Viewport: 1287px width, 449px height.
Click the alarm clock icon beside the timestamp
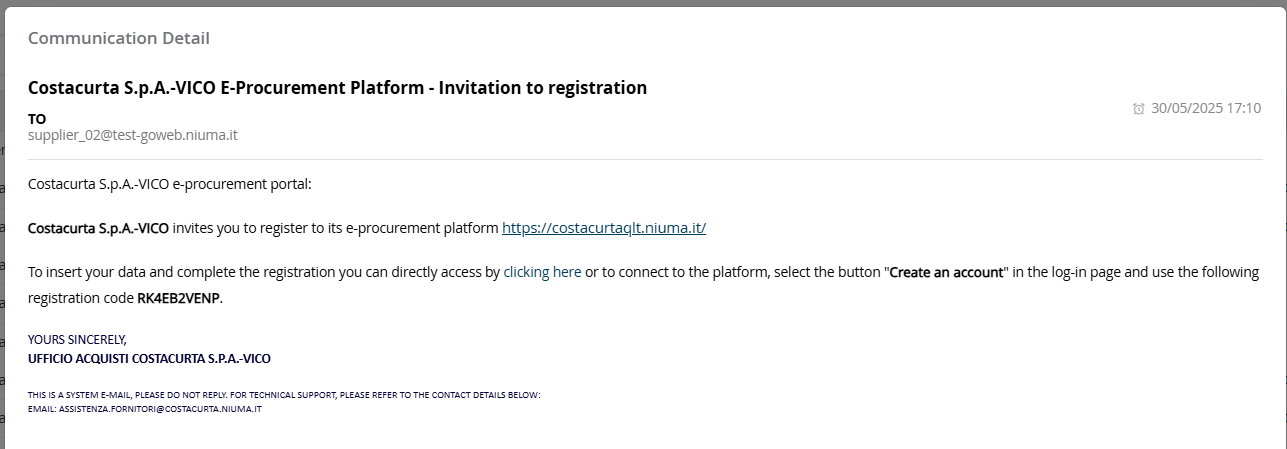coord(1138,109)
